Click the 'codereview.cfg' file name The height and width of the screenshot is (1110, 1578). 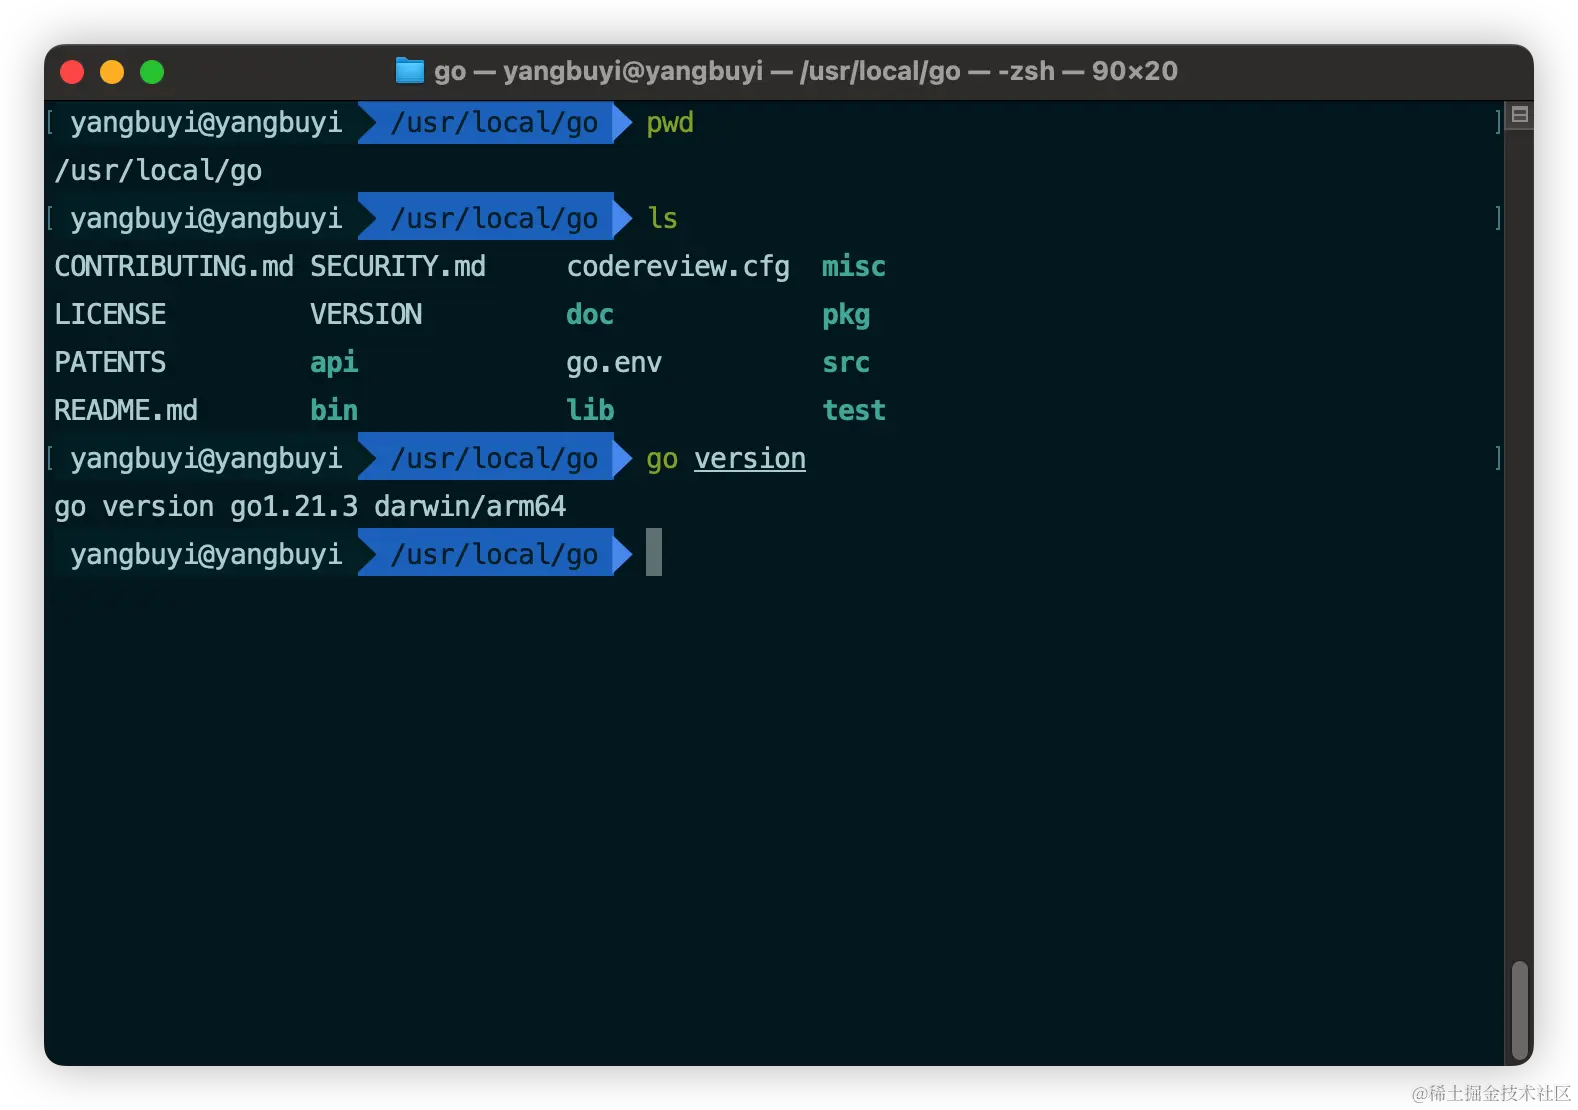click(678, 267)
